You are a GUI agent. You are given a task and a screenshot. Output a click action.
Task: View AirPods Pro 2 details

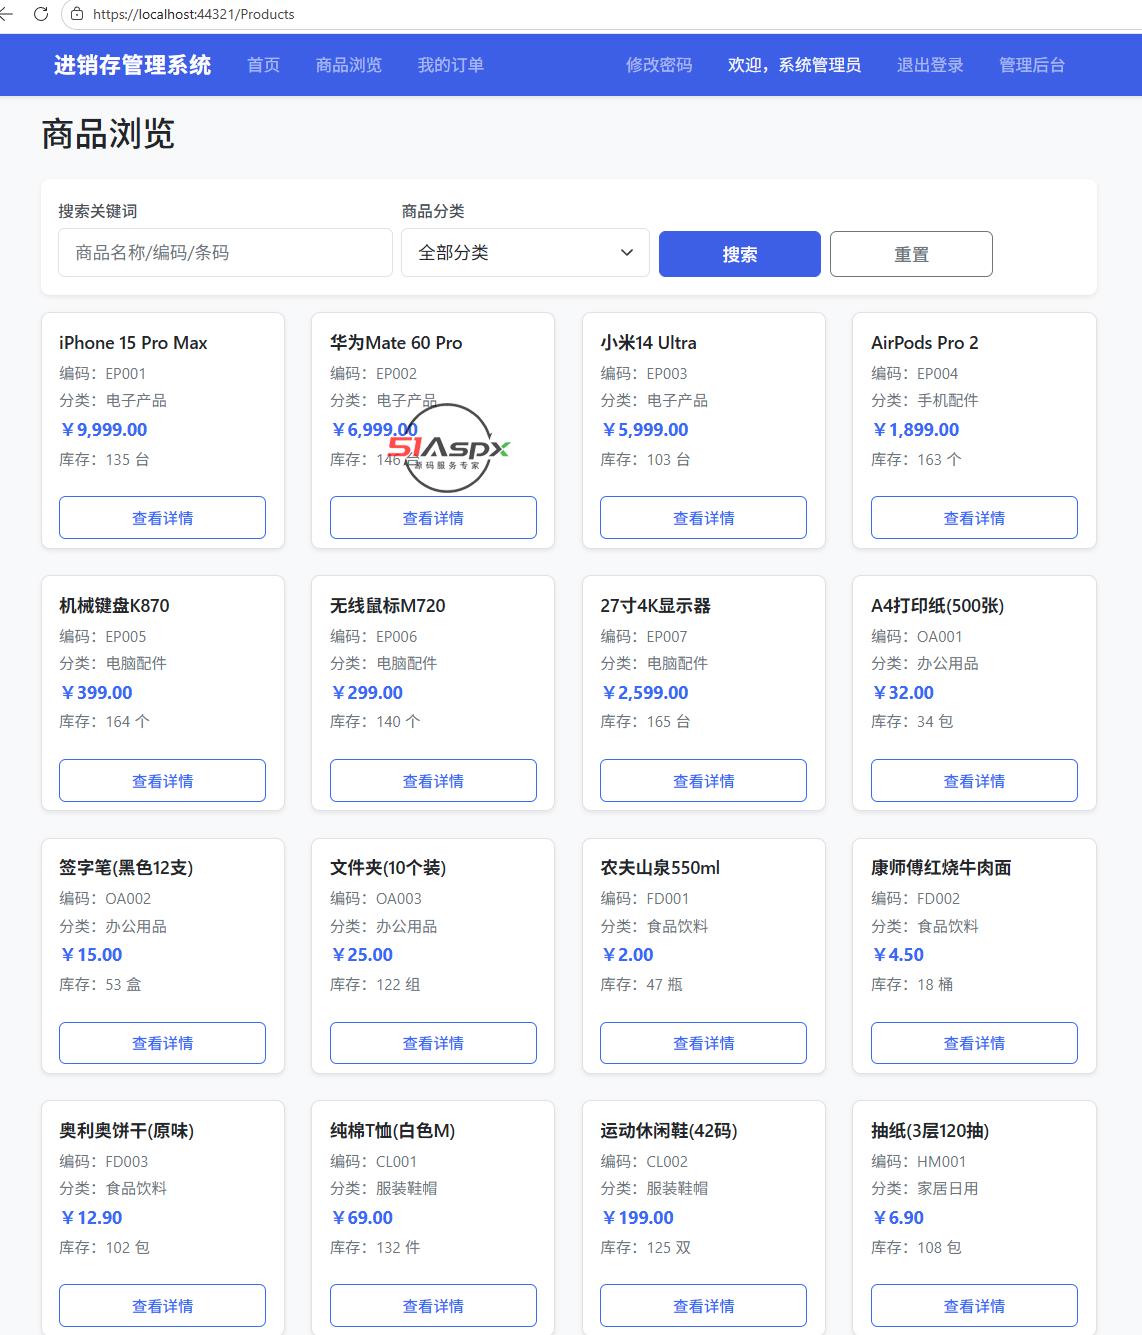point(975,518)
